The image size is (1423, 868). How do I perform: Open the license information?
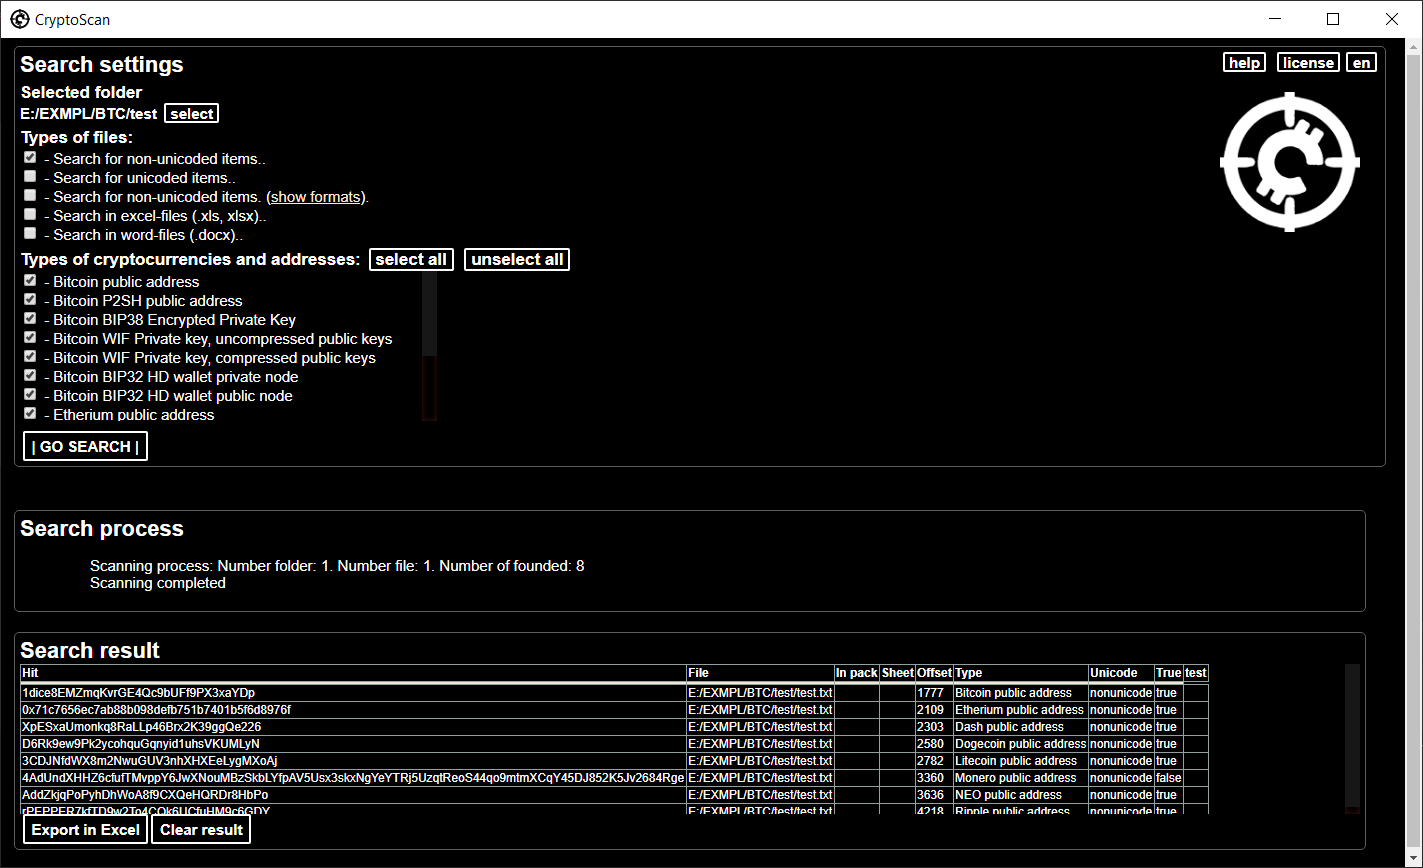point(1307,61)
